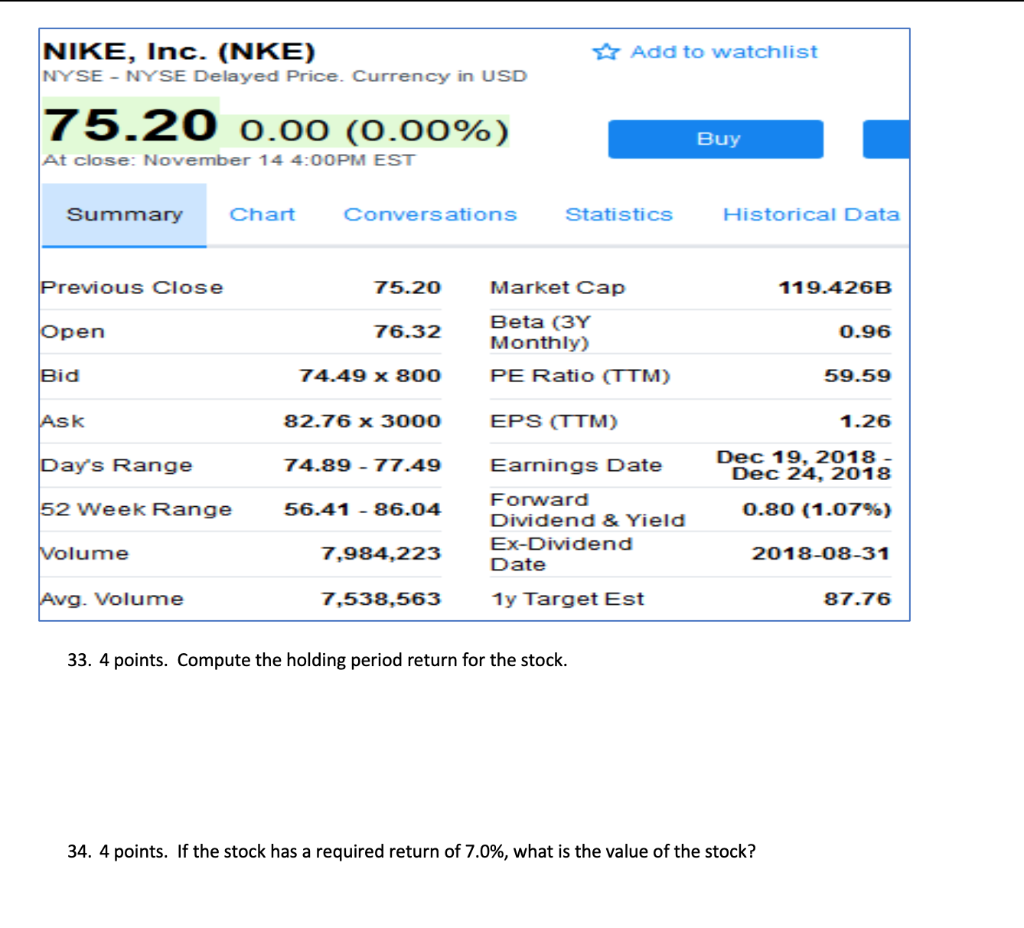Click the 52 Week Range label
Screen dimensions: 1024x928
coord(136,509)
